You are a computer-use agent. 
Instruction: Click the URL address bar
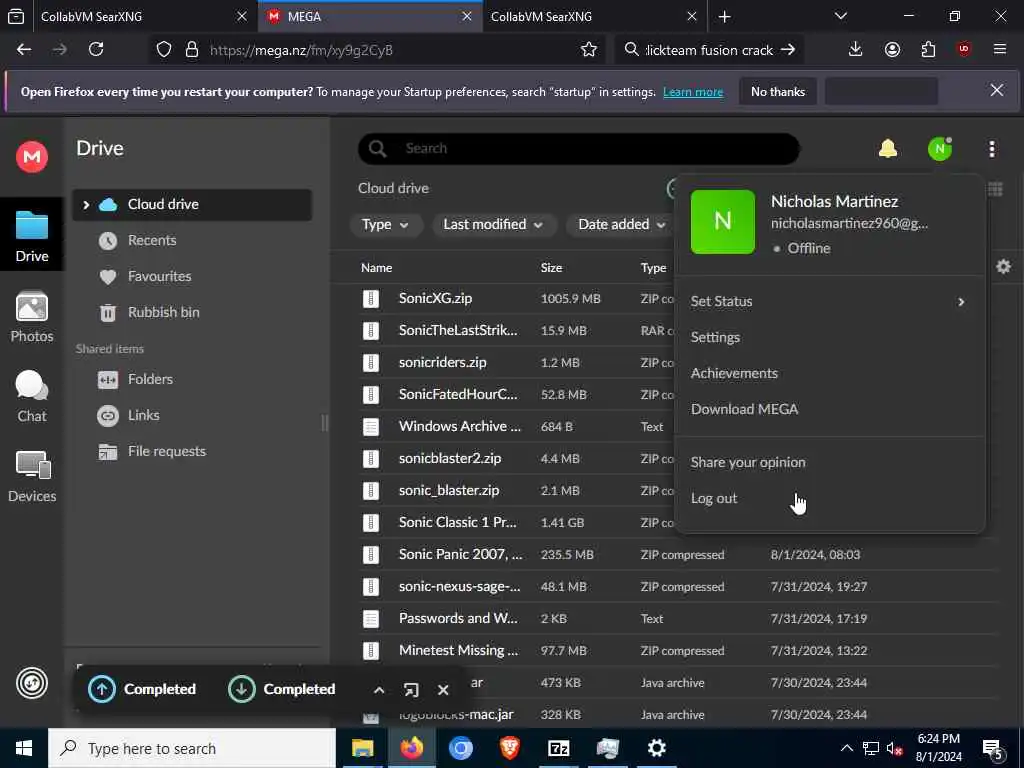[x=392, y=50]
